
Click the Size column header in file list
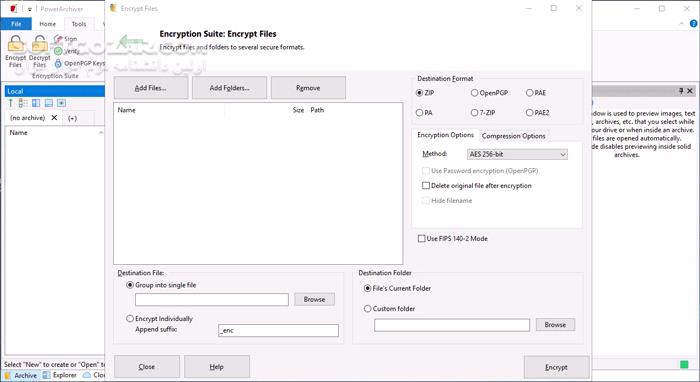pos(298,110)
